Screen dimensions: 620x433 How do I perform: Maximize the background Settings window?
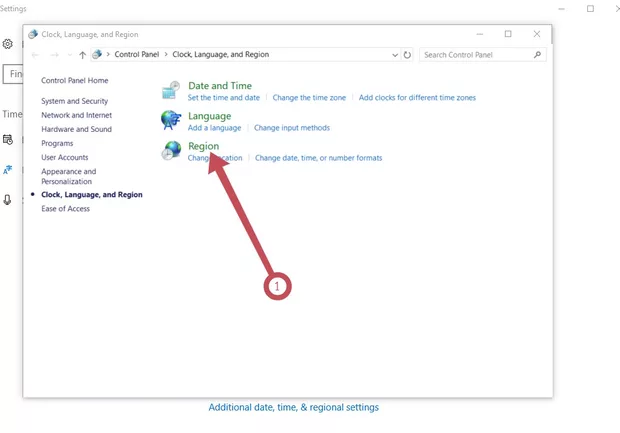[590, 9]
